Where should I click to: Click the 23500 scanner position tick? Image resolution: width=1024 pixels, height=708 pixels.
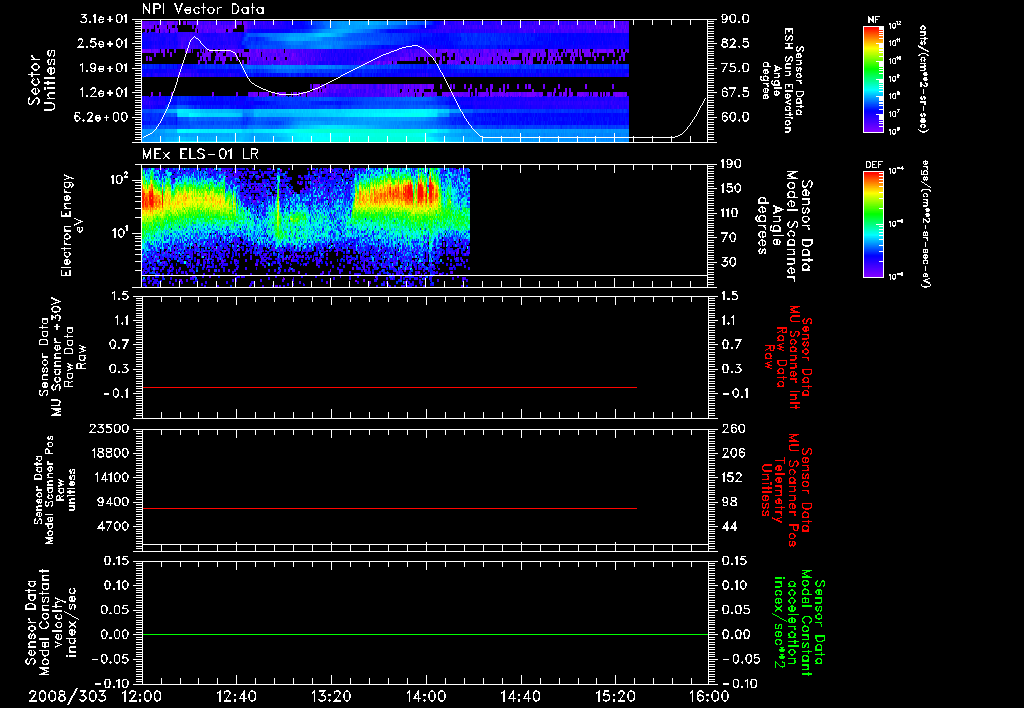tap(110, 429)
